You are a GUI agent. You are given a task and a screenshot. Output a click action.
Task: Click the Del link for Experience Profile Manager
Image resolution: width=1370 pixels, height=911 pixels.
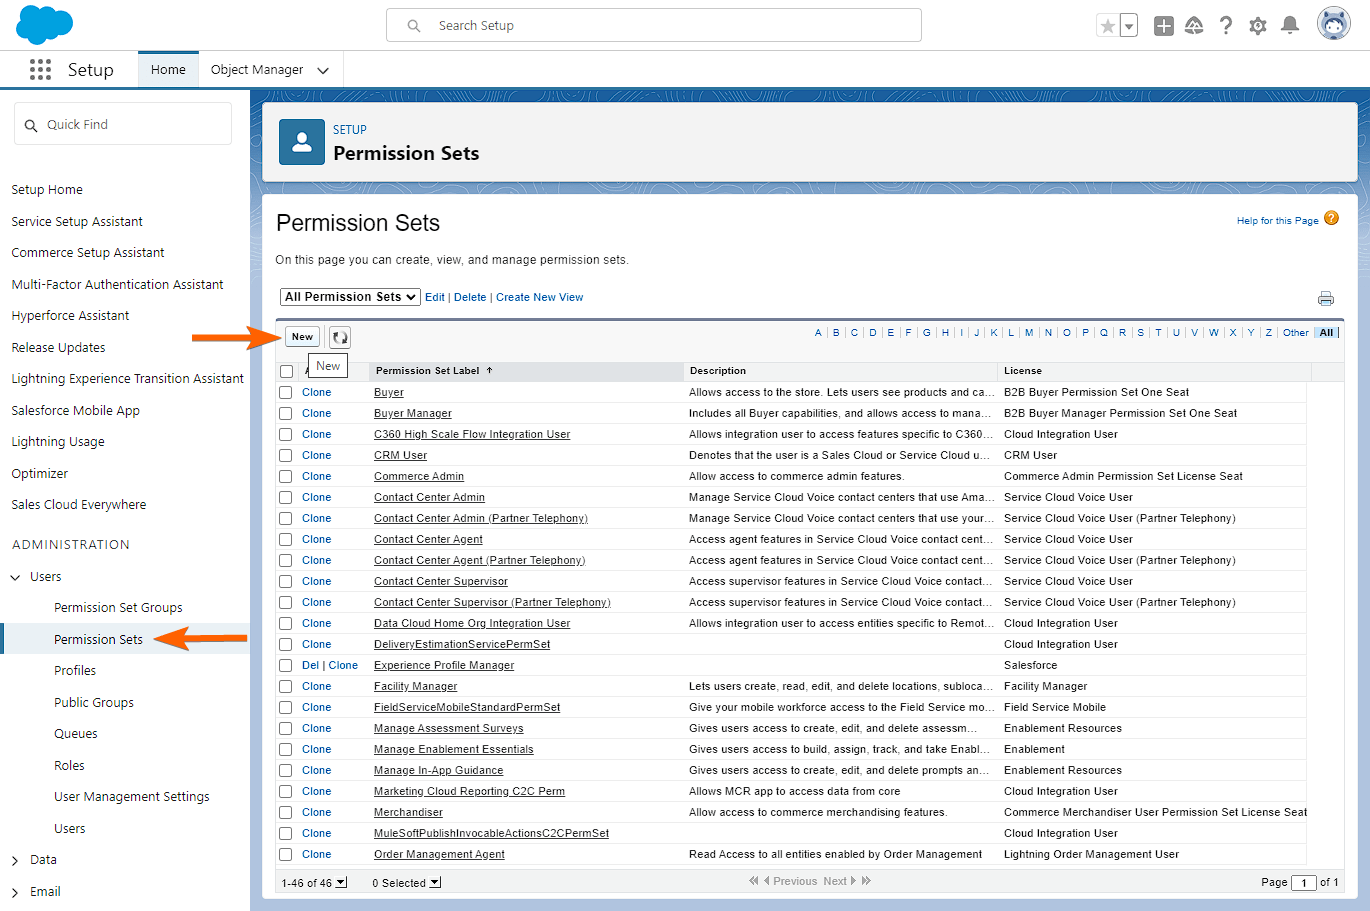tap(310, 665)
